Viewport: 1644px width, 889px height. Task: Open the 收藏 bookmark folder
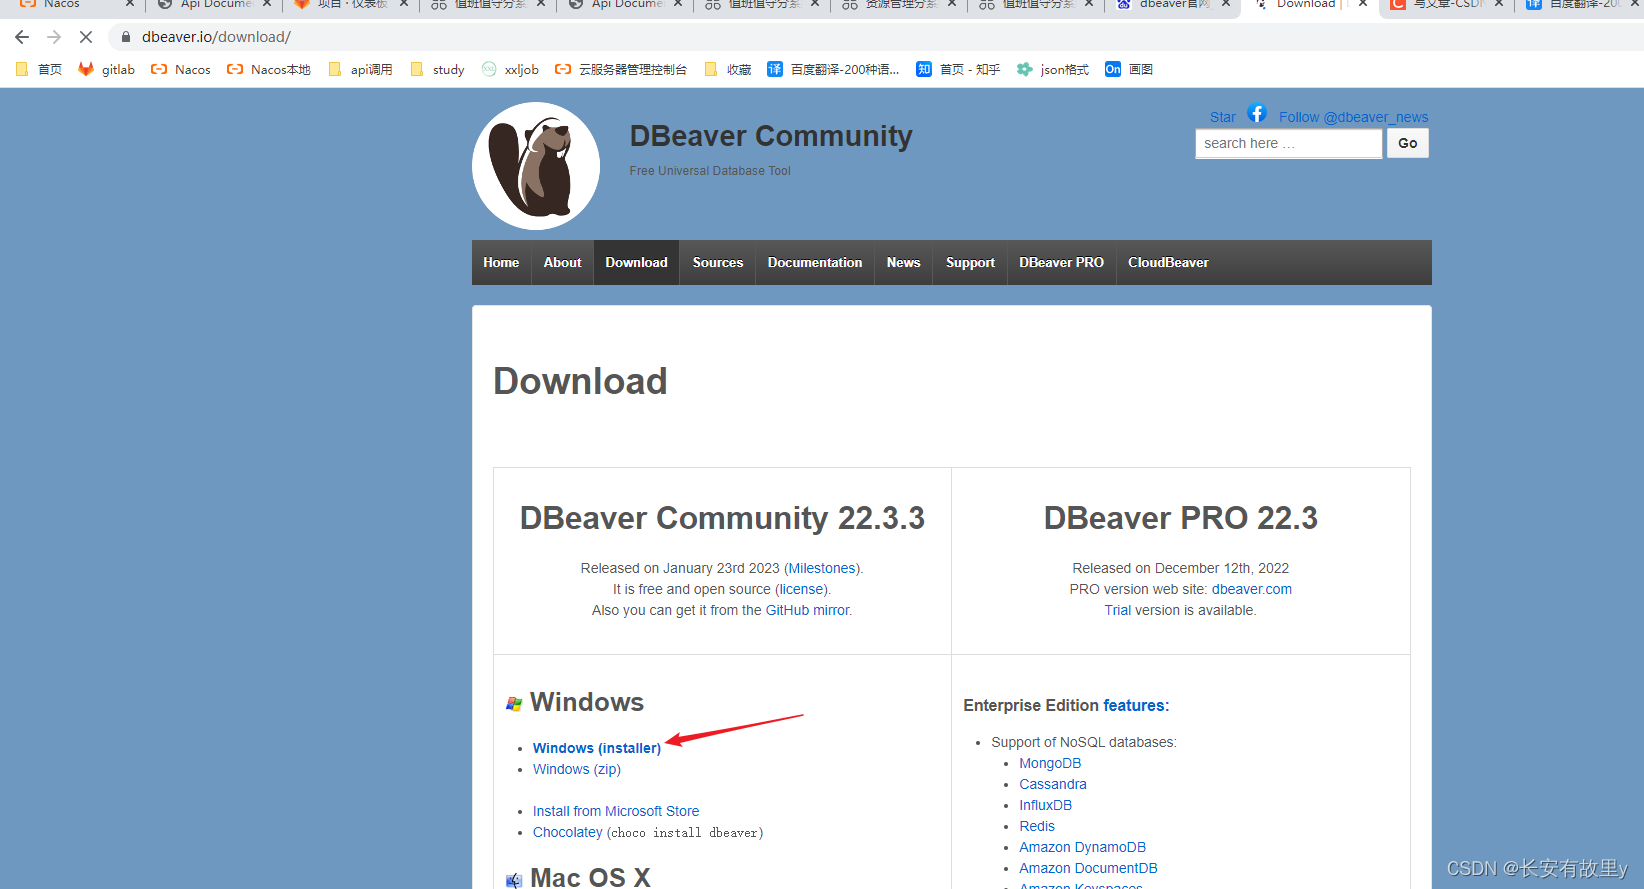(x=728, y=69)
